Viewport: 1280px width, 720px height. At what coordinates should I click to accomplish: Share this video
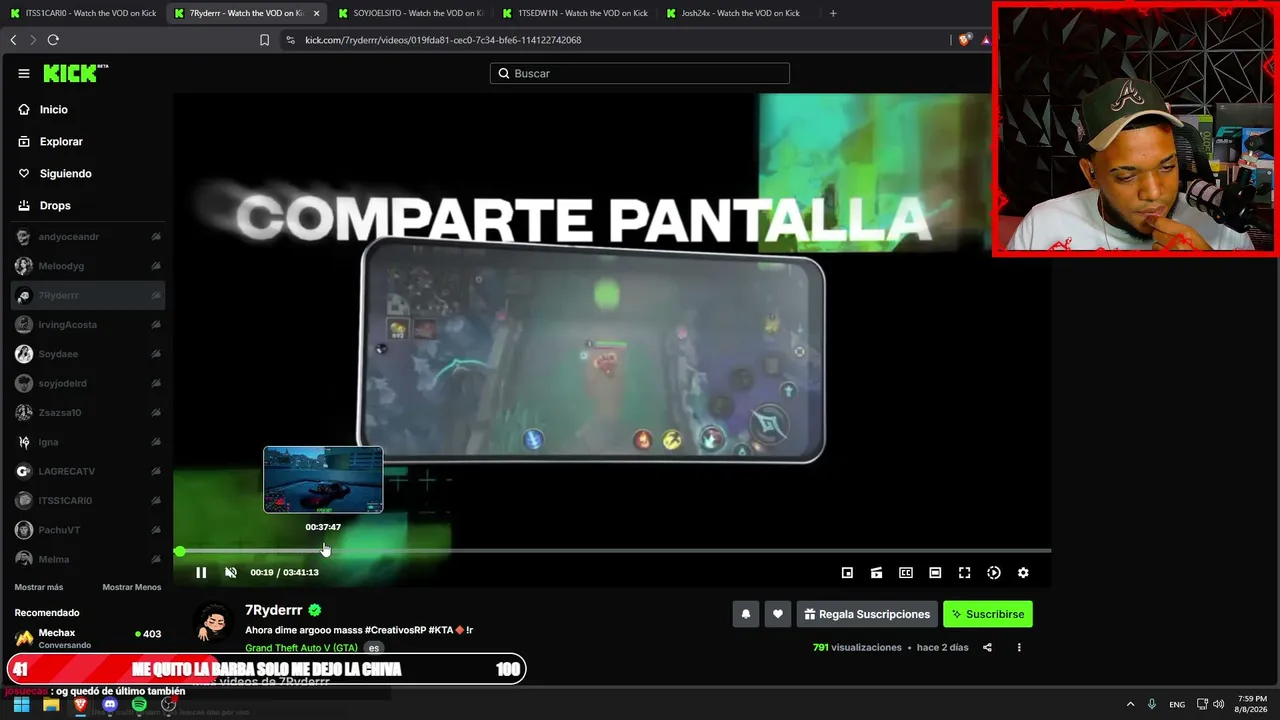pyautogui.click(x=987, y=648)
